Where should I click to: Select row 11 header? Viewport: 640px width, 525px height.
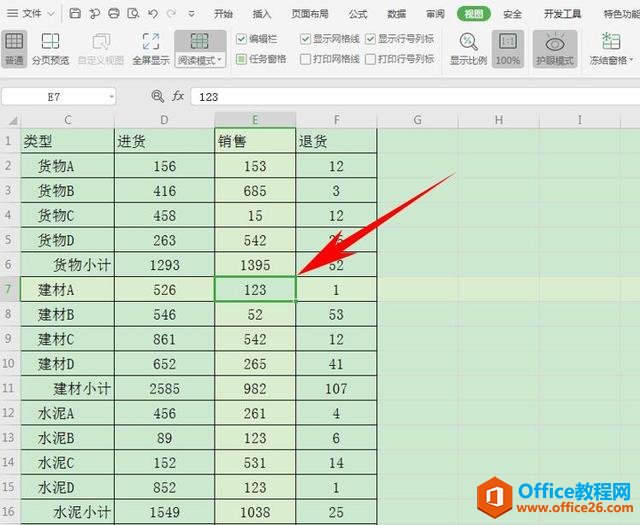coord(9,388)
